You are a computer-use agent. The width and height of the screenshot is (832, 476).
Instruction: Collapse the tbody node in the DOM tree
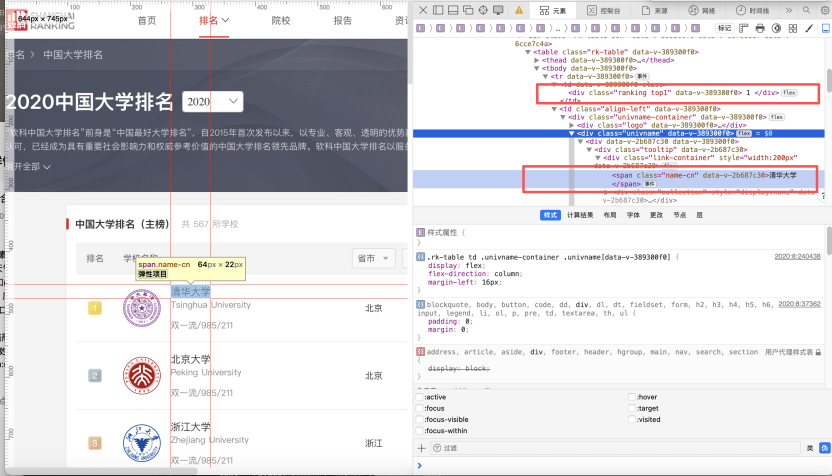pos(536,68)
